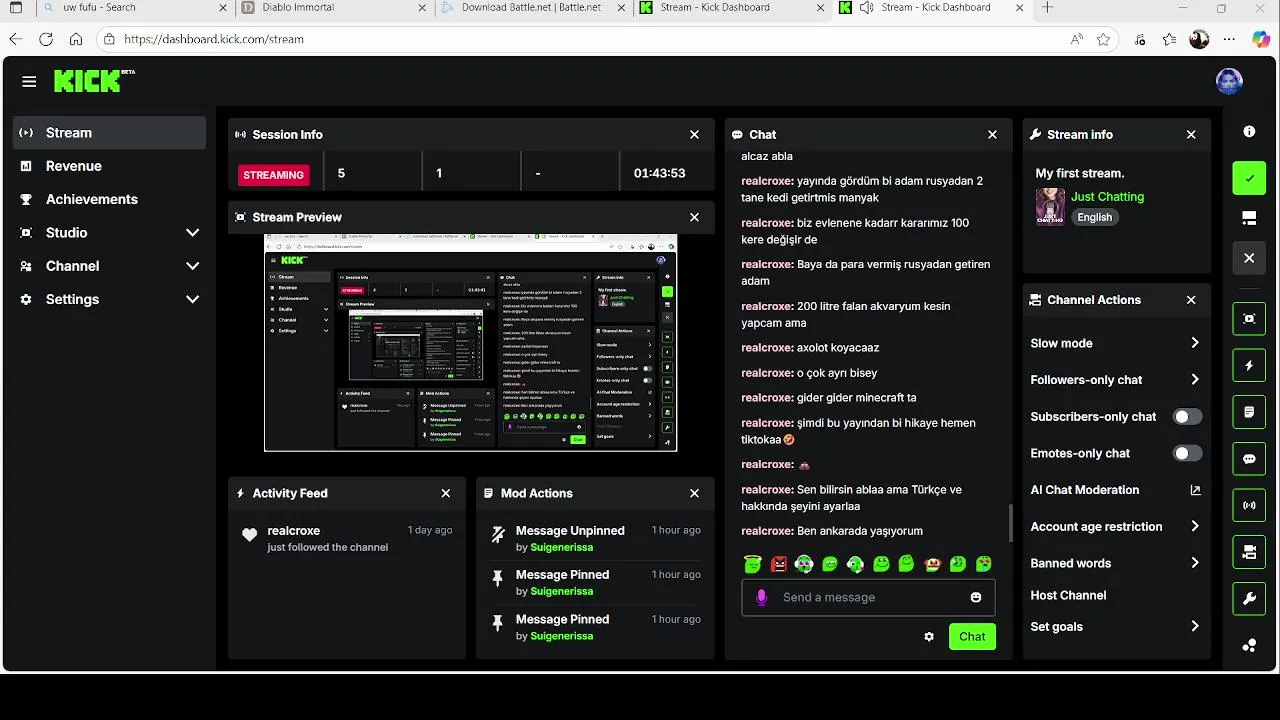Click the layout icon below green checkmark
This screenshot has width=1280, height=720.
tap(1249, 218)
